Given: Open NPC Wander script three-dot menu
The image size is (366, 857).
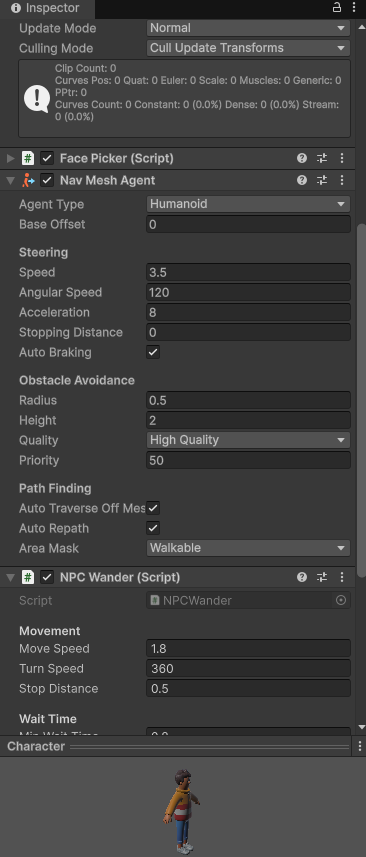Looking at the screenshot, I should tap(342, 577).
